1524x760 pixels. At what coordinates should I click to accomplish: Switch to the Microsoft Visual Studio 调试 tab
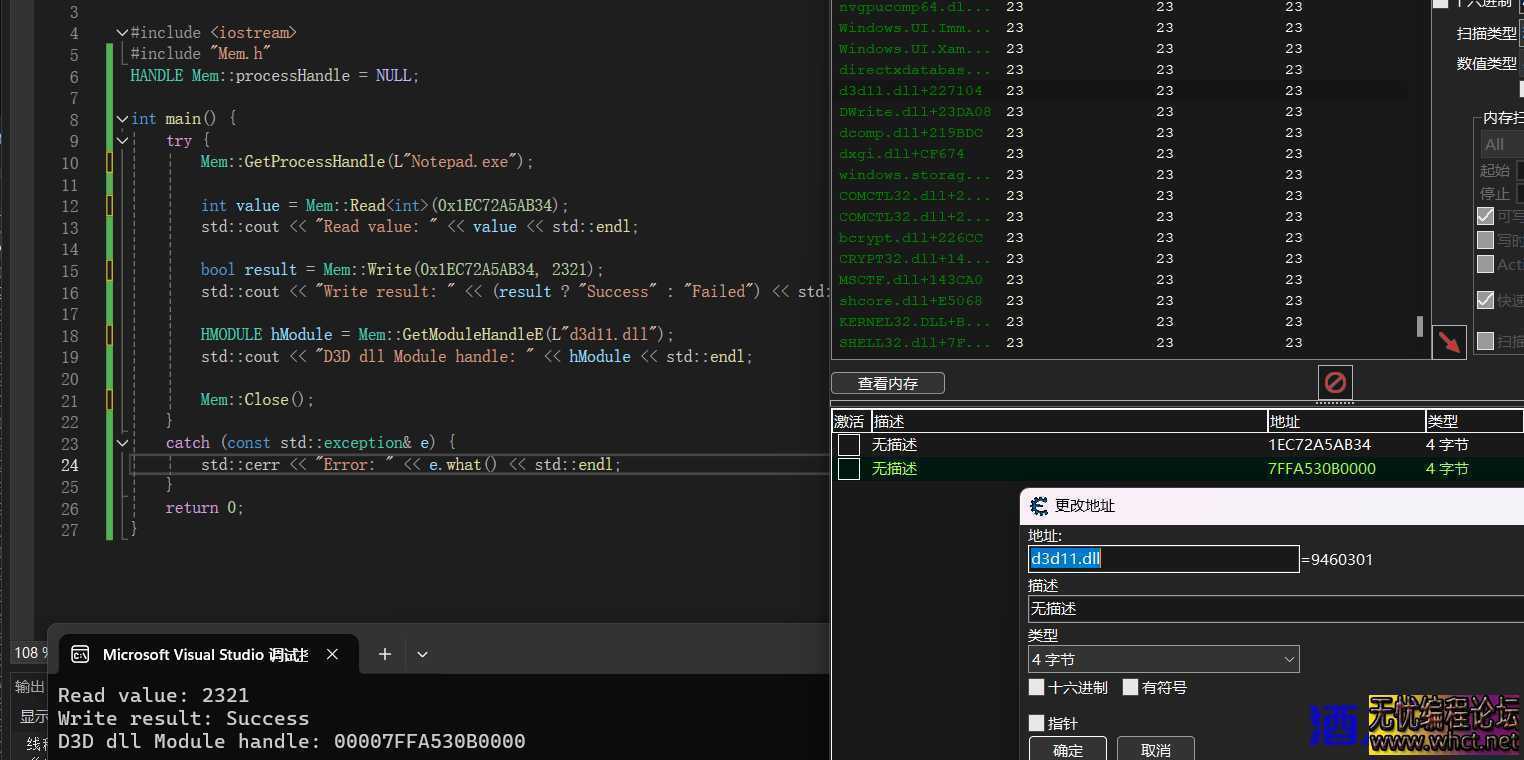tap(206, 654)
